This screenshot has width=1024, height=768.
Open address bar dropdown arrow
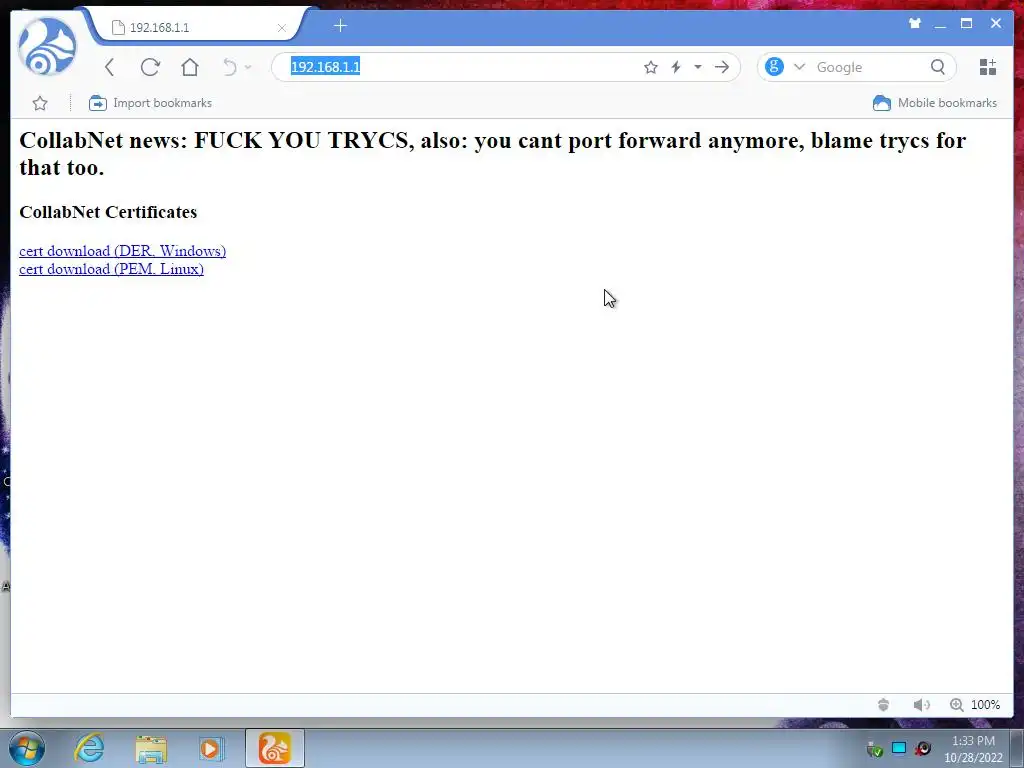tap(697, 67)
